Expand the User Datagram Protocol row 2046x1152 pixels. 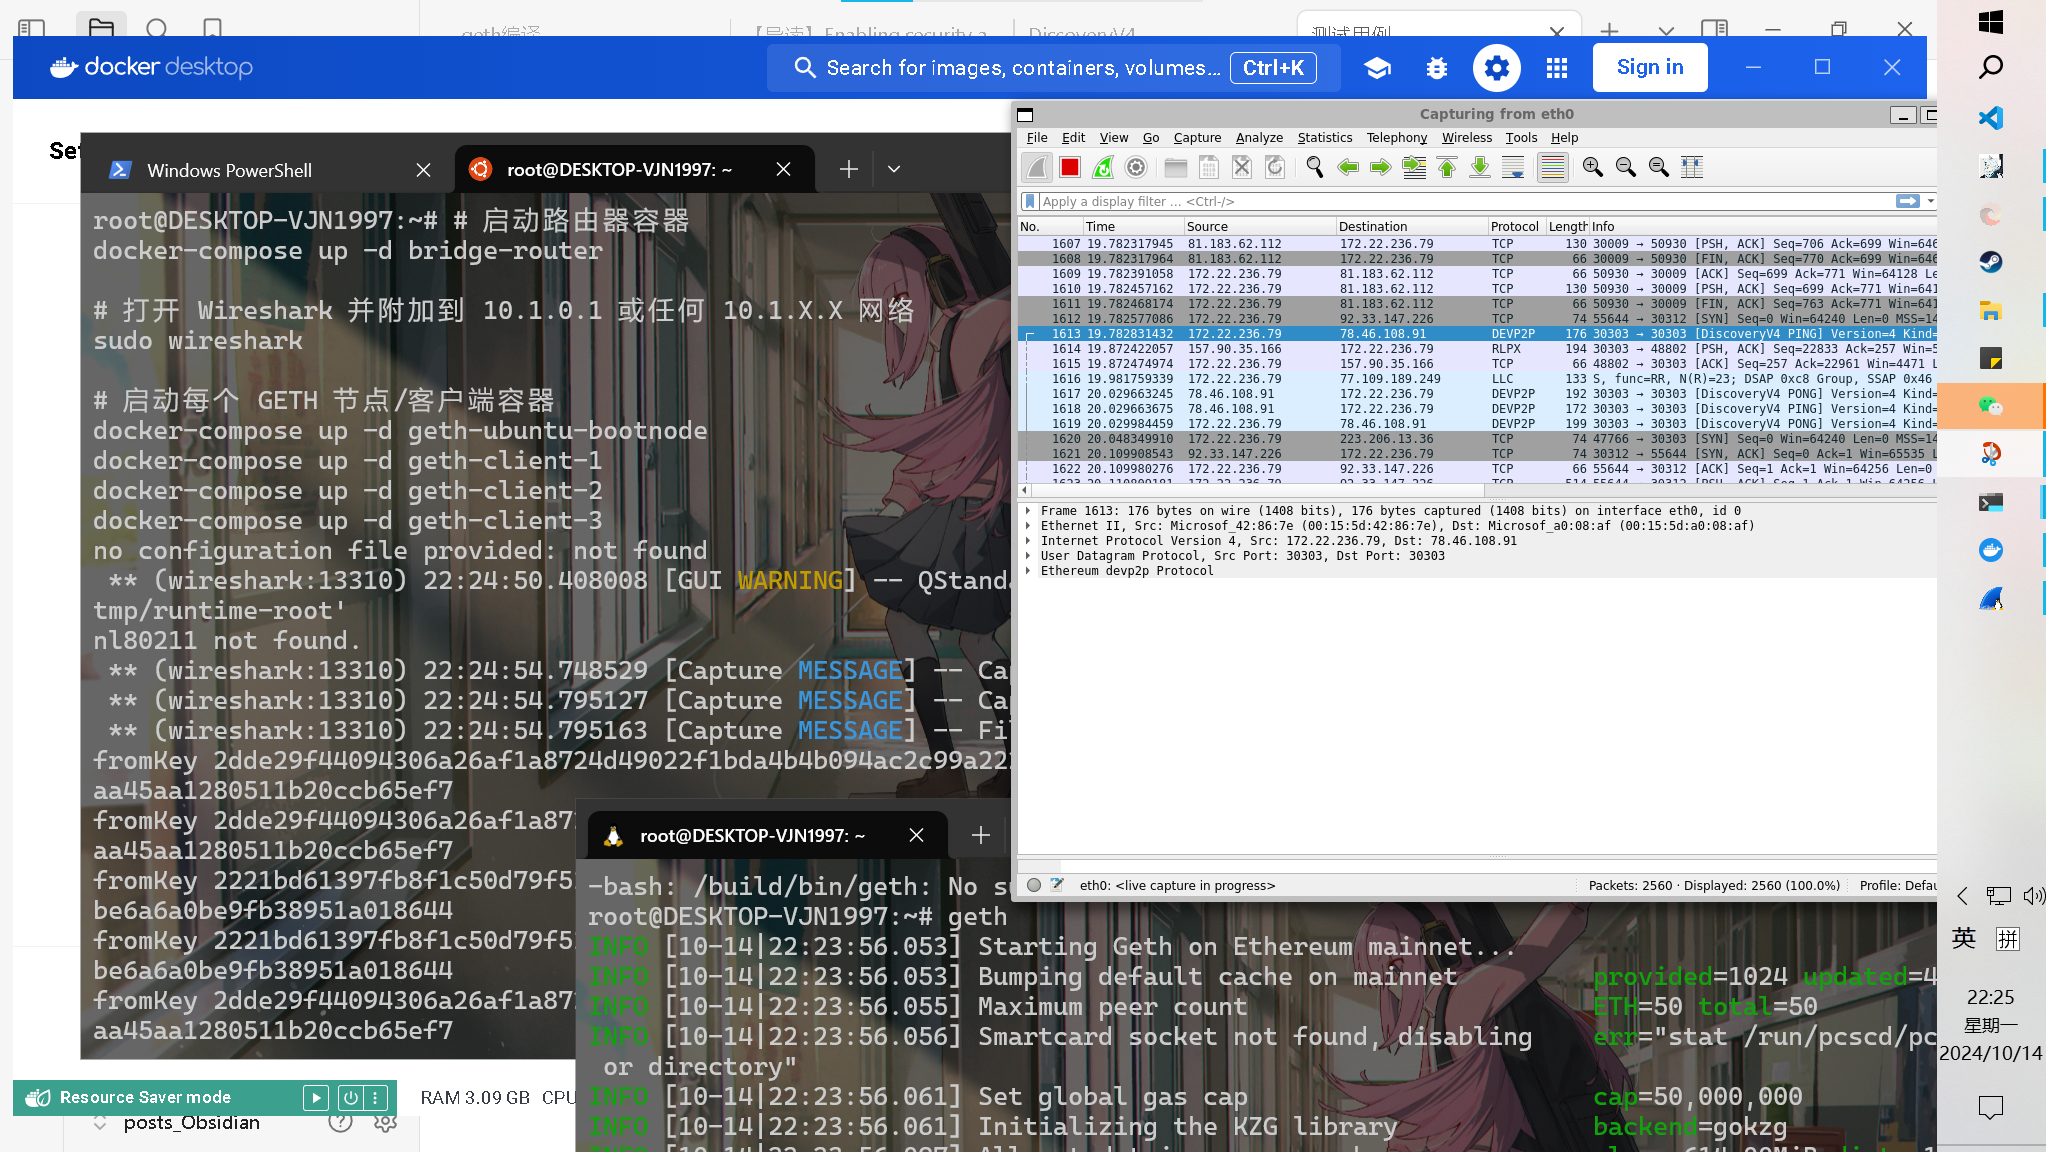click(1028, 556)
